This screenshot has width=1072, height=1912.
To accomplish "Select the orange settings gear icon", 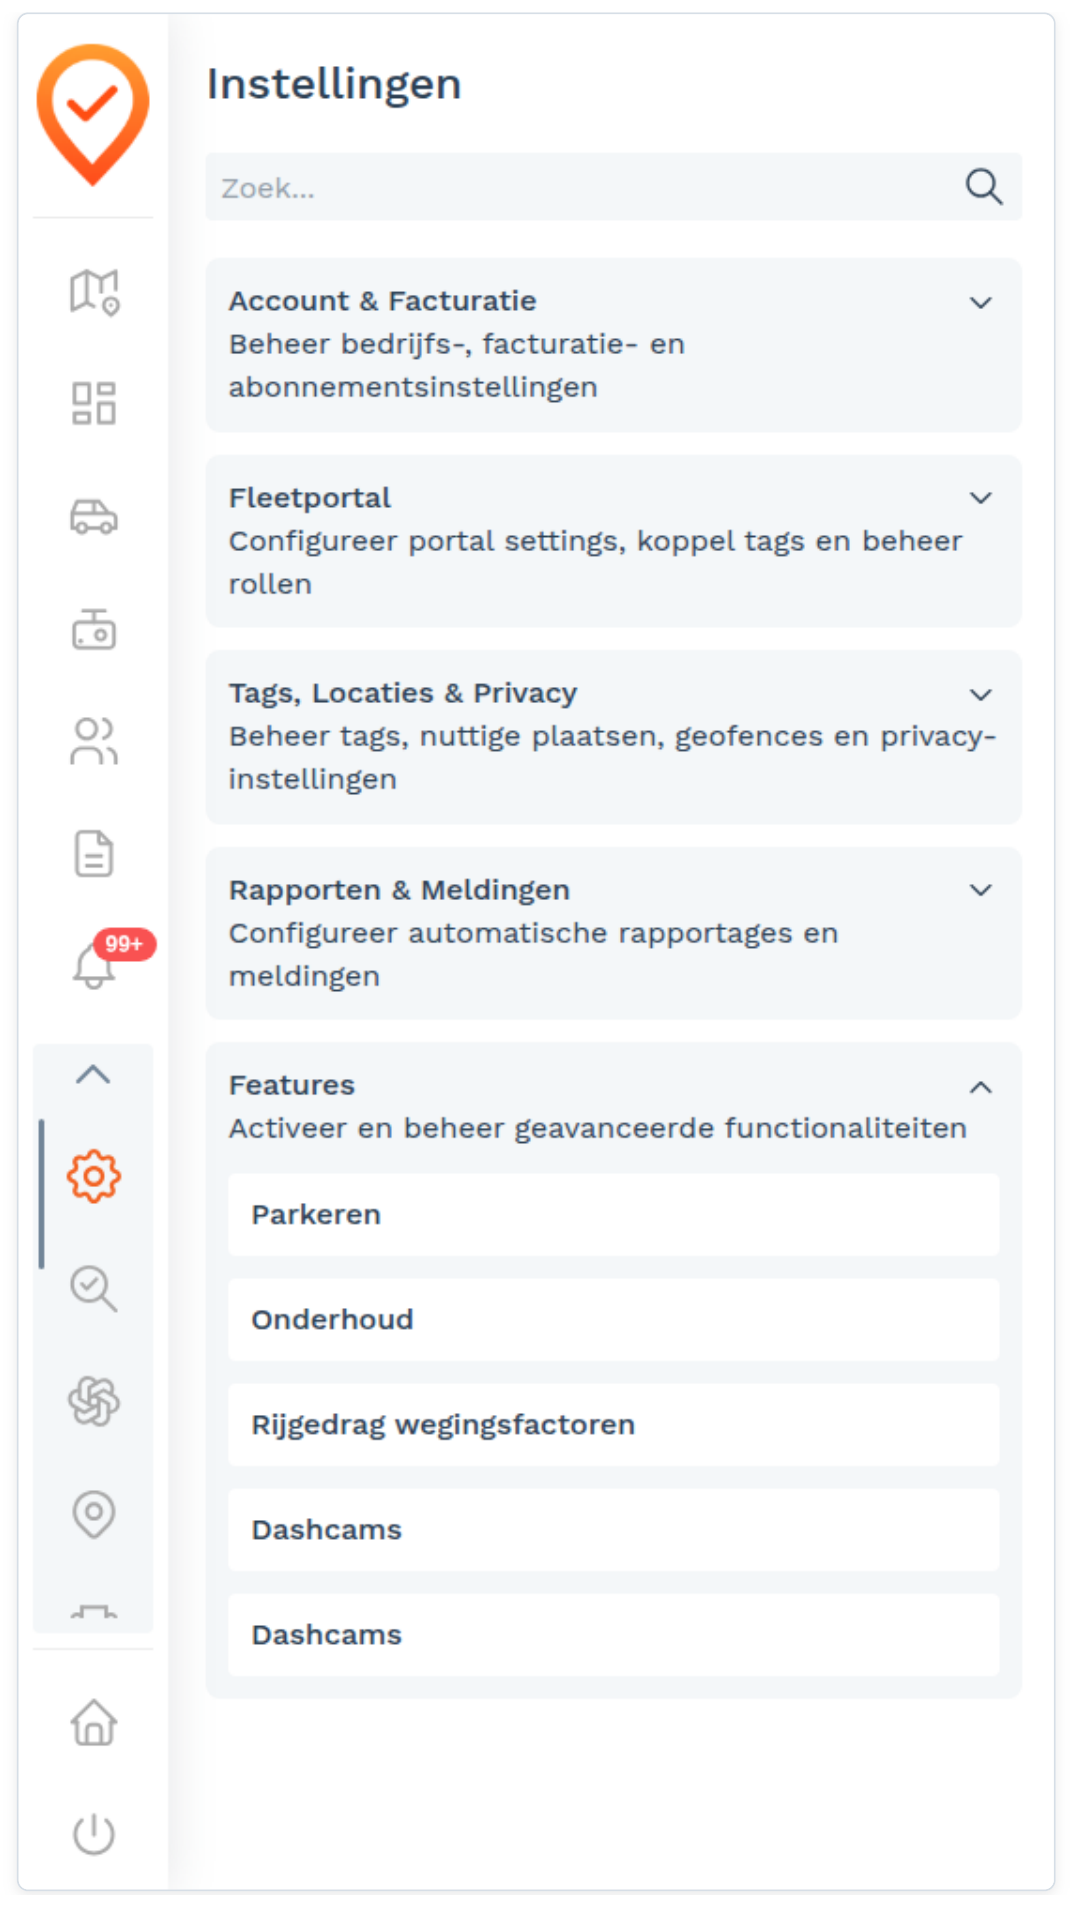I will [x=94, y=1176].
